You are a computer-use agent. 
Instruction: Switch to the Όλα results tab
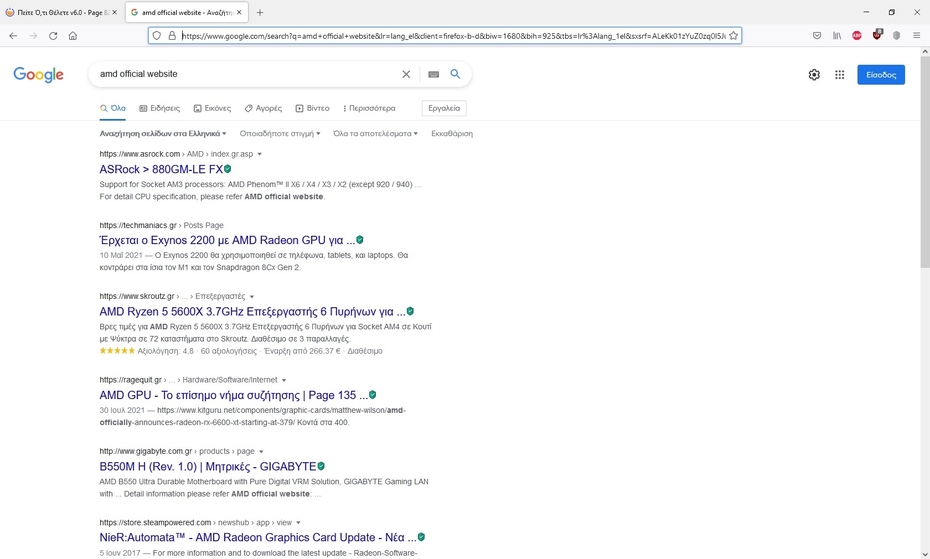pos(113,108)
